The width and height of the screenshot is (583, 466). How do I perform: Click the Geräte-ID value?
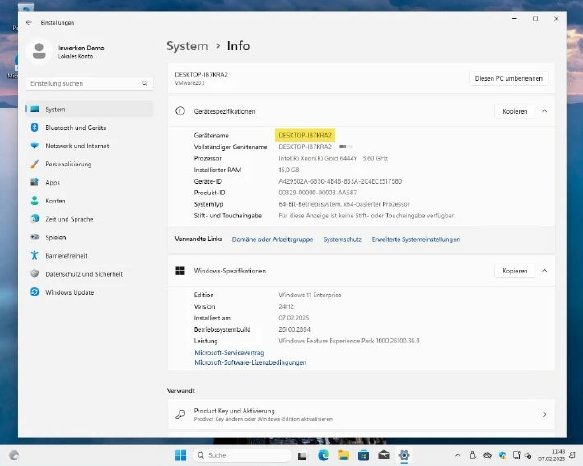(340, 181)
